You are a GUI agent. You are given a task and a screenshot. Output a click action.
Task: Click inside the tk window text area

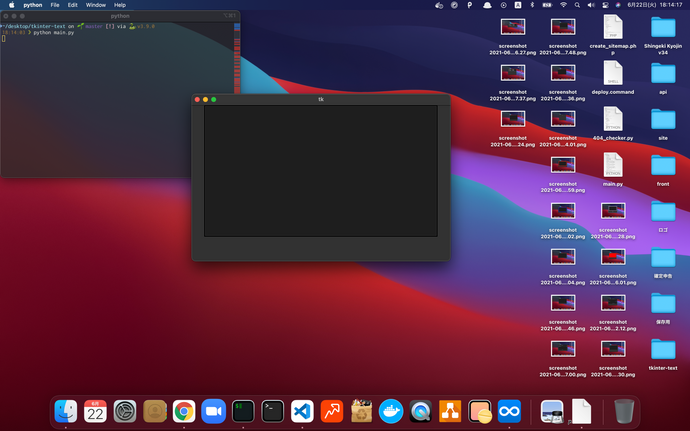tap(321, 171)
